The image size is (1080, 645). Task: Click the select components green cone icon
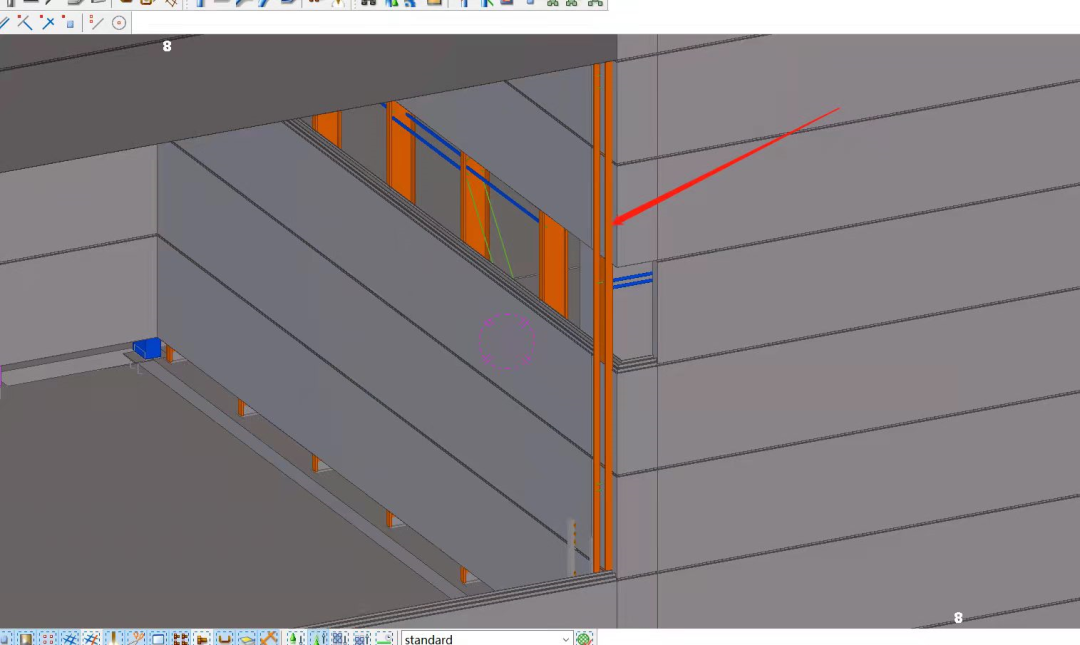[x=295, y=639]
